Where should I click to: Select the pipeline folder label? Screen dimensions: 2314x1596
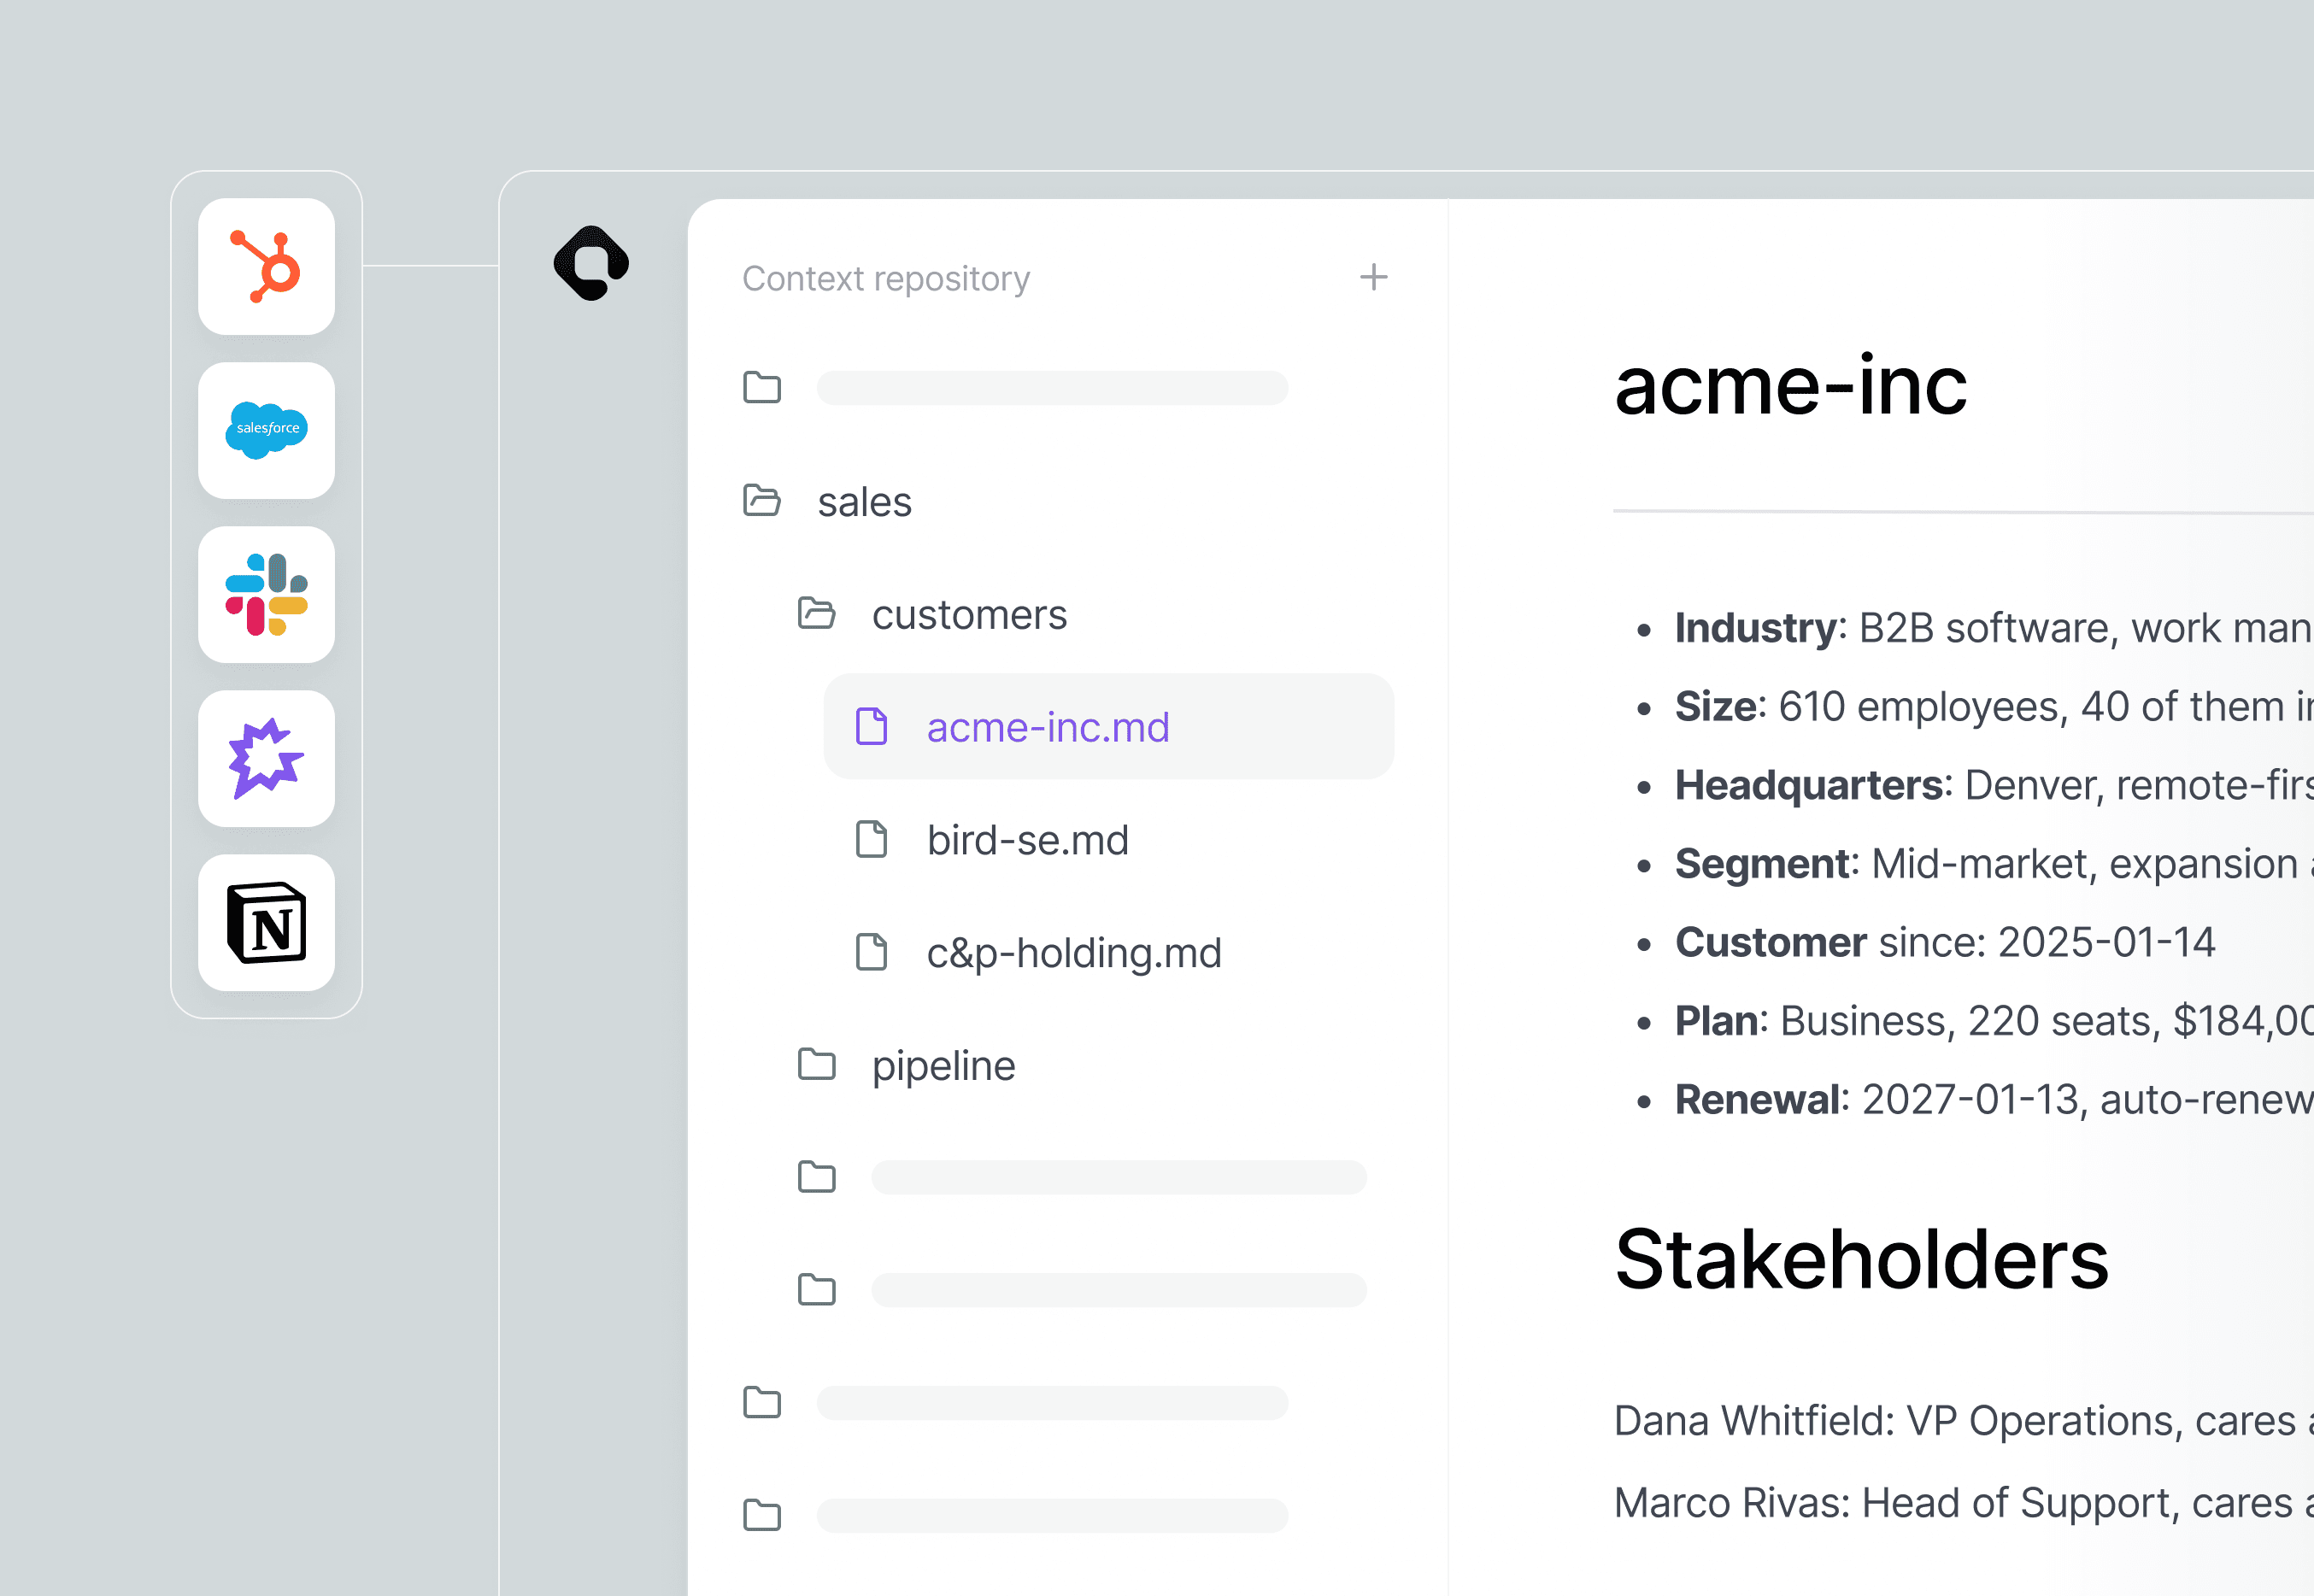click(943, 1066)
